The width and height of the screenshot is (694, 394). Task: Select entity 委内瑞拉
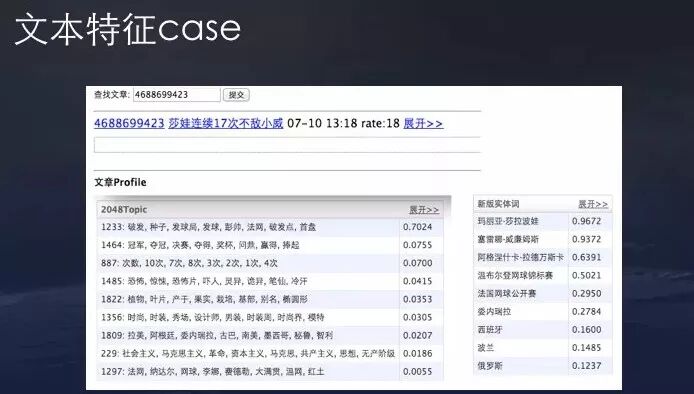(494, 312)
